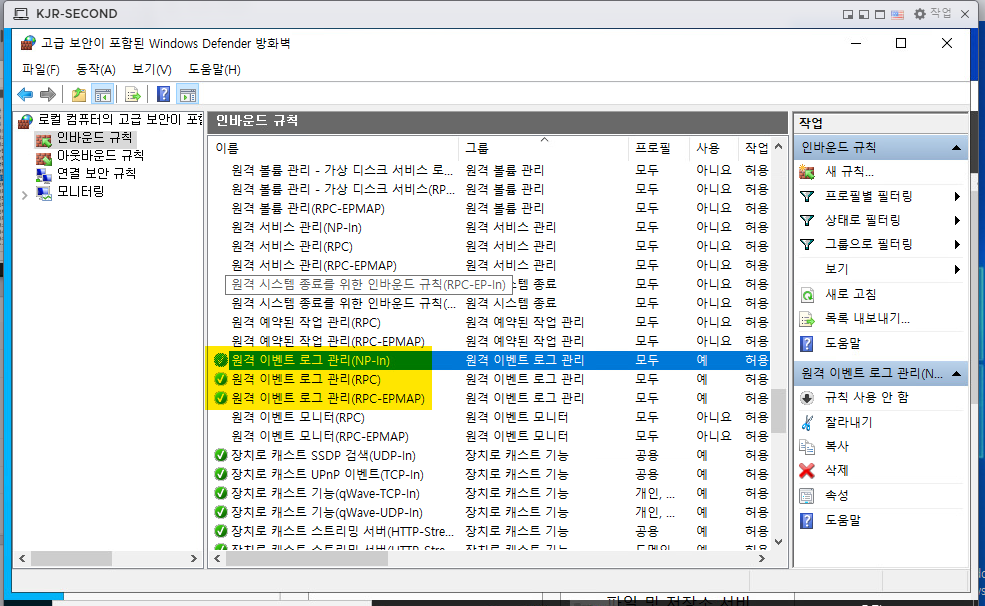Click the 새로 고침 refresh icon

point(807,295)
